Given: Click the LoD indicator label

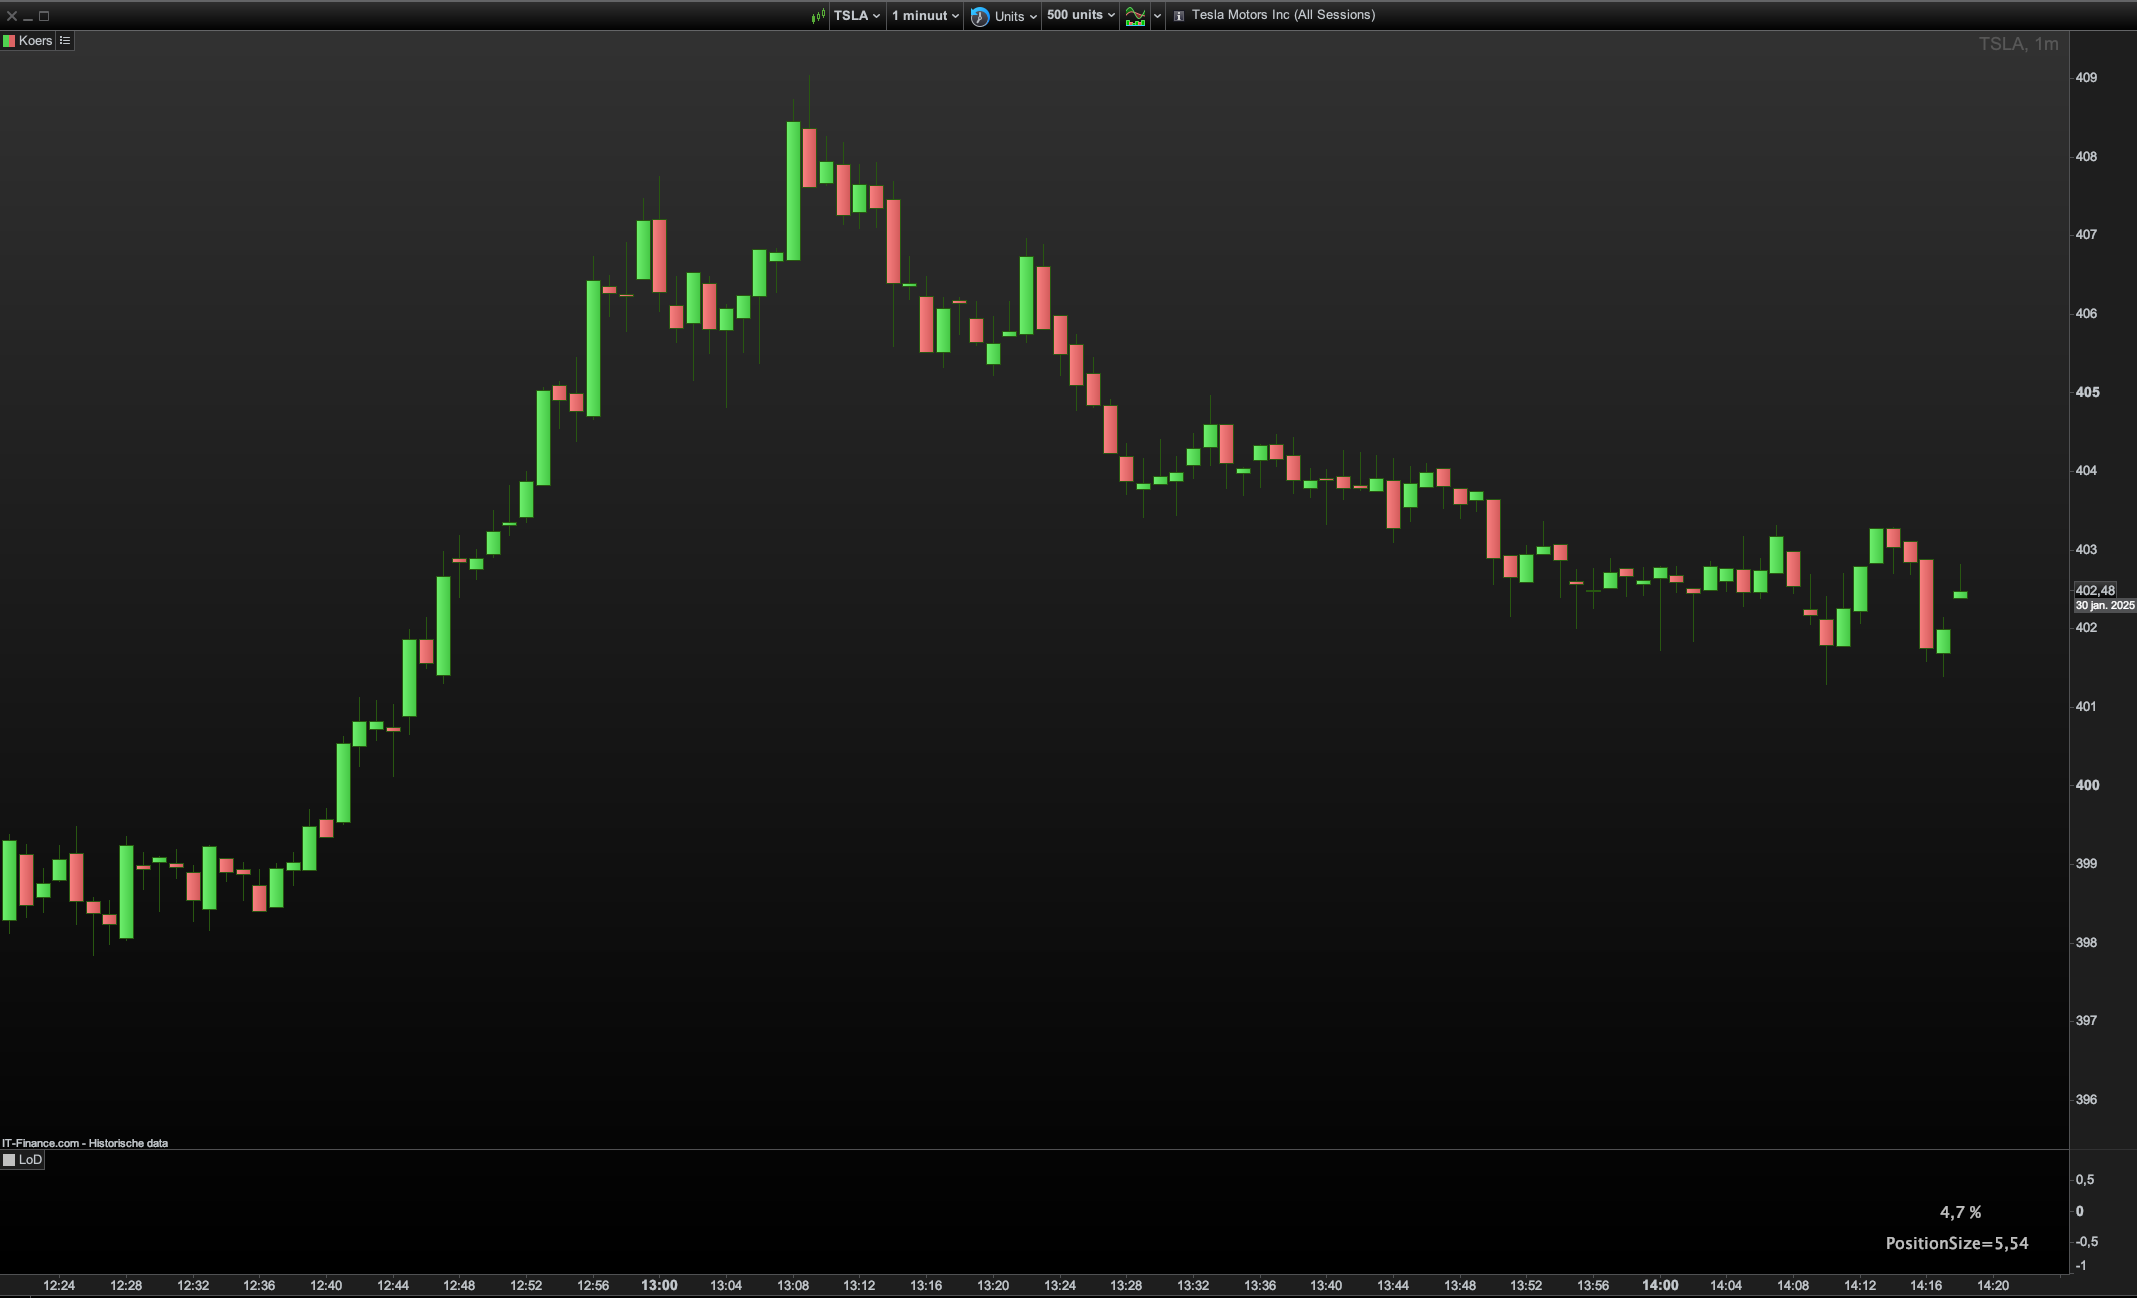Looking at the screenshot, I should pos(30,1160).
